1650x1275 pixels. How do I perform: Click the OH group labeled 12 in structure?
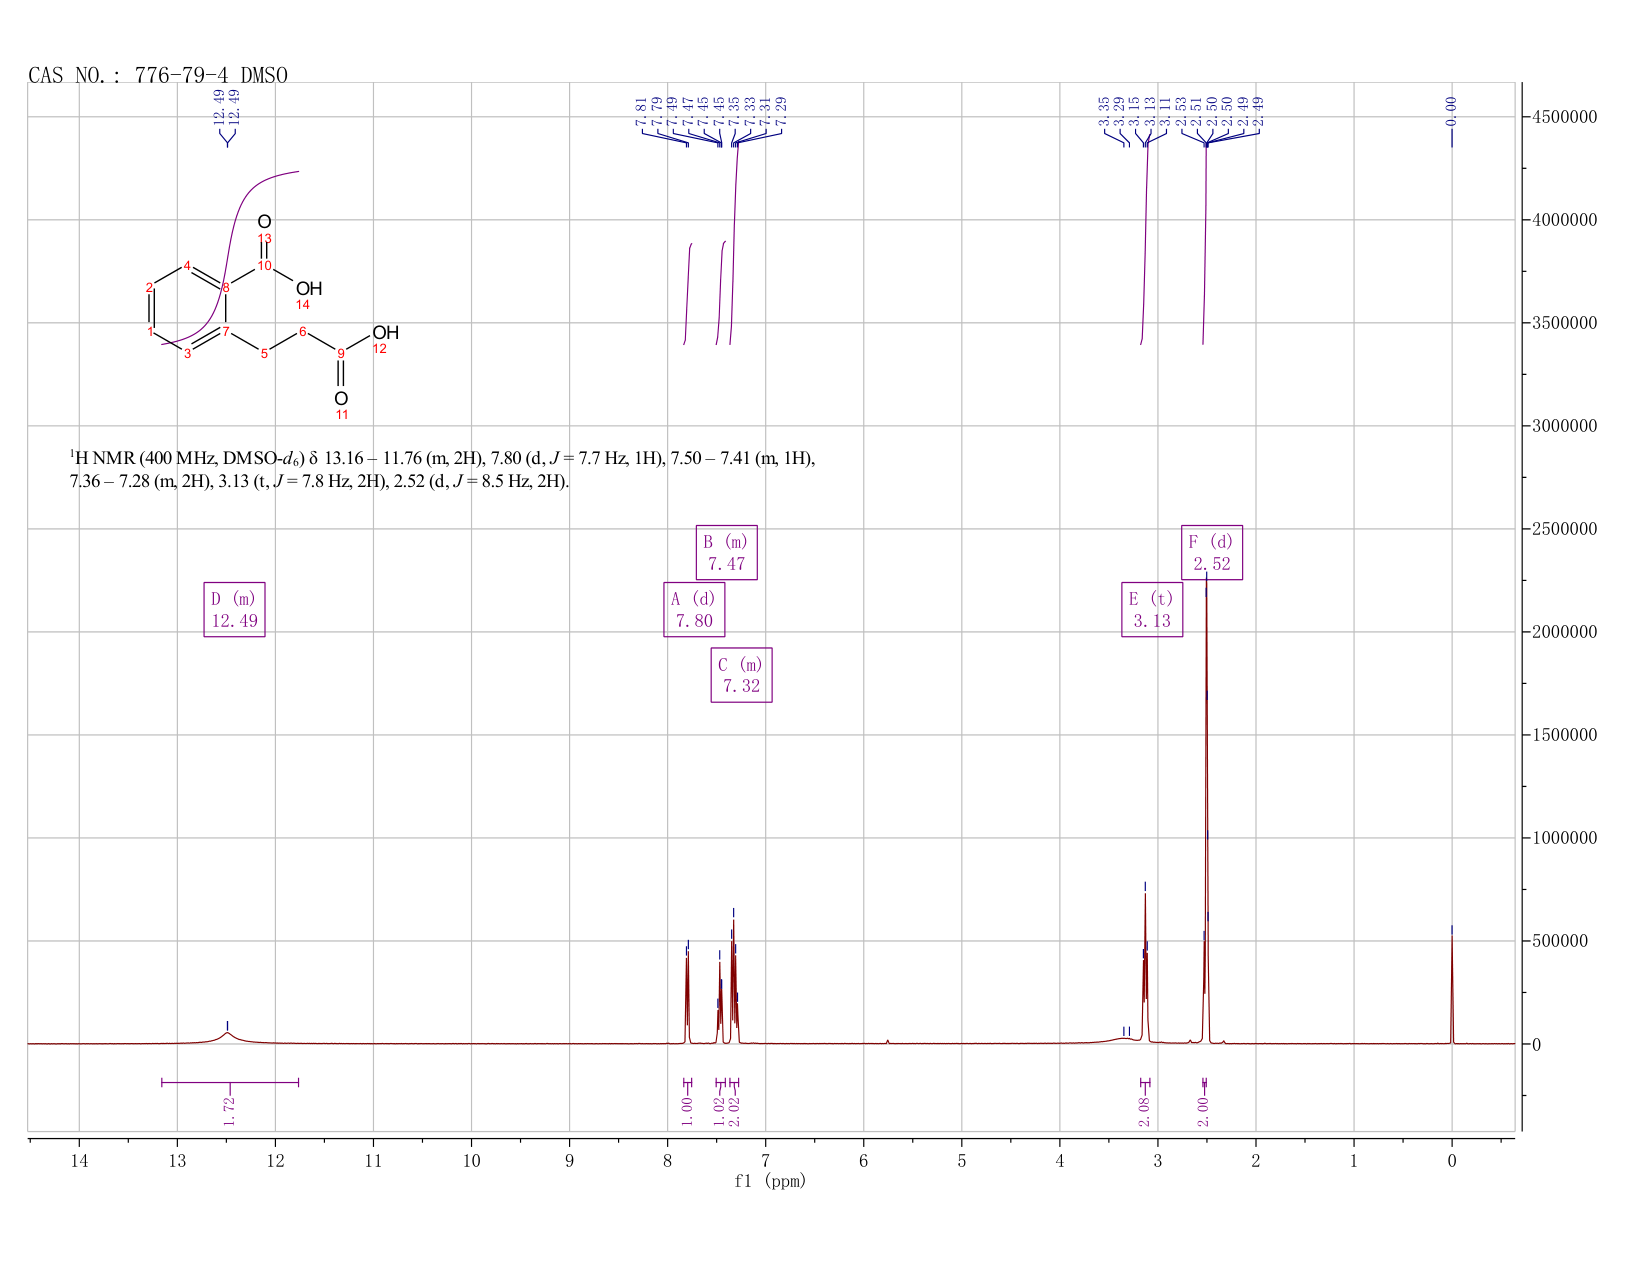click(386, 332)
